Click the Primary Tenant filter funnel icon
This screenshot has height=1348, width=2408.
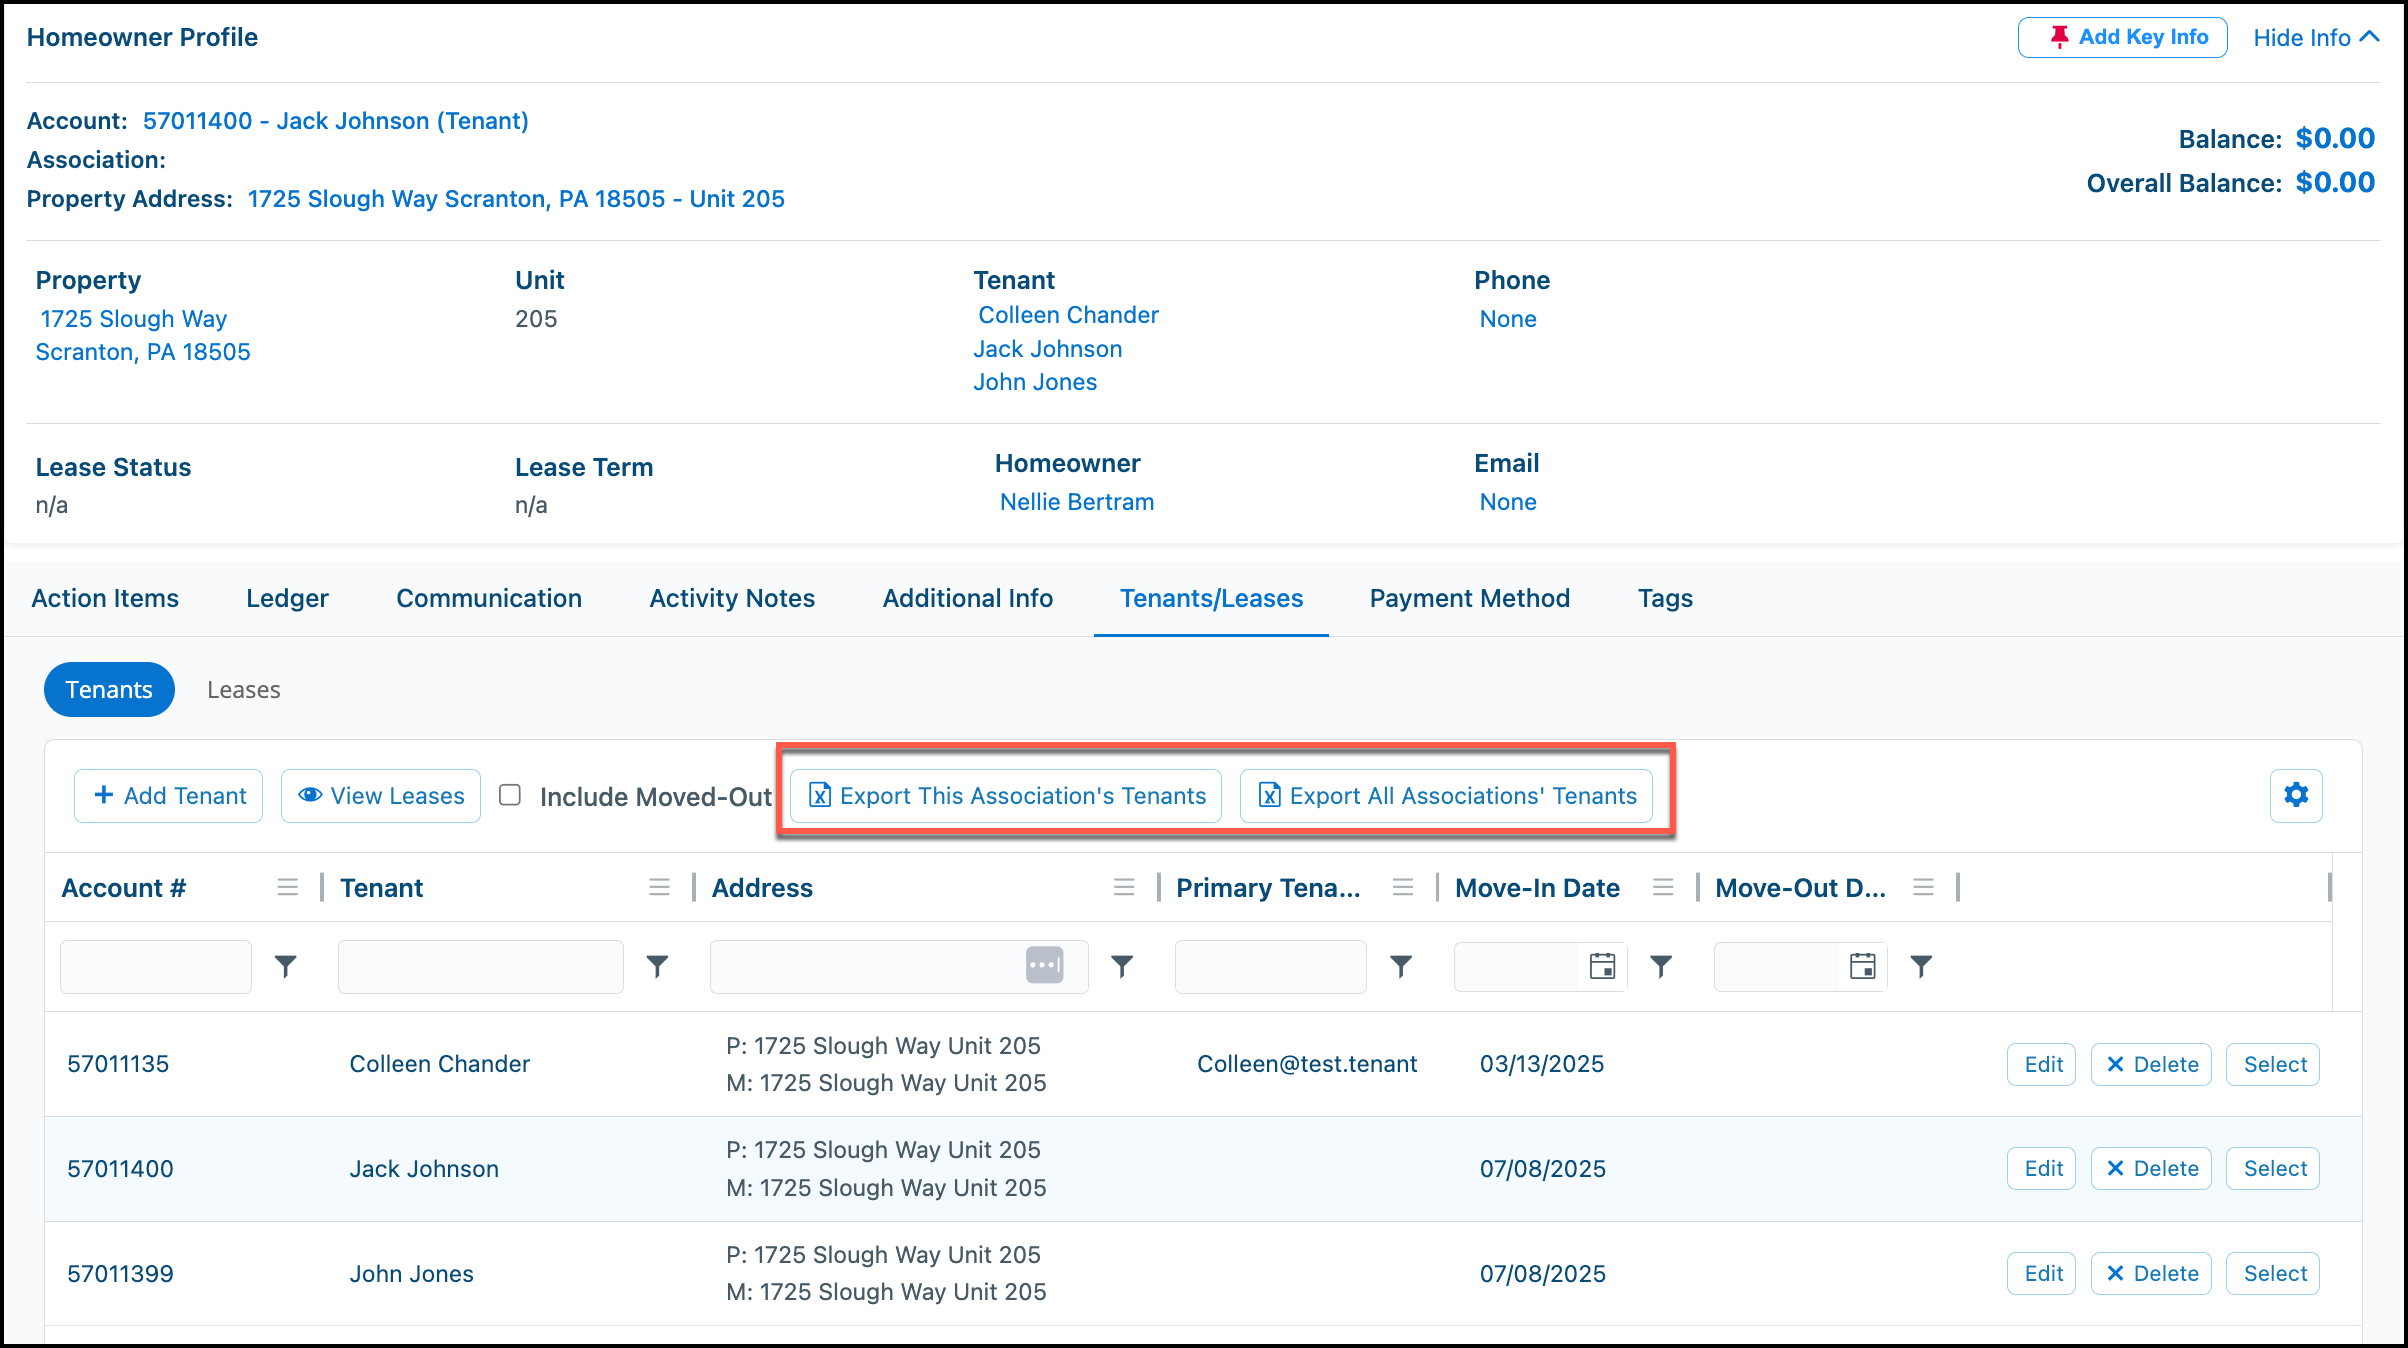point(1401,966)
